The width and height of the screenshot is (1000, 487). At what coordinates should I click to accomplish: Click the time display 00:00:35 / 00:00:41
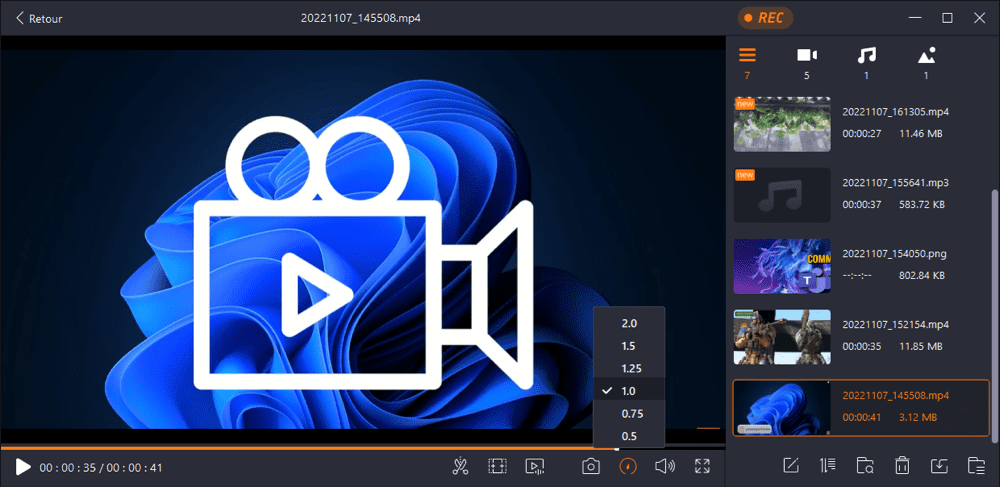click(x=101, y=468)
